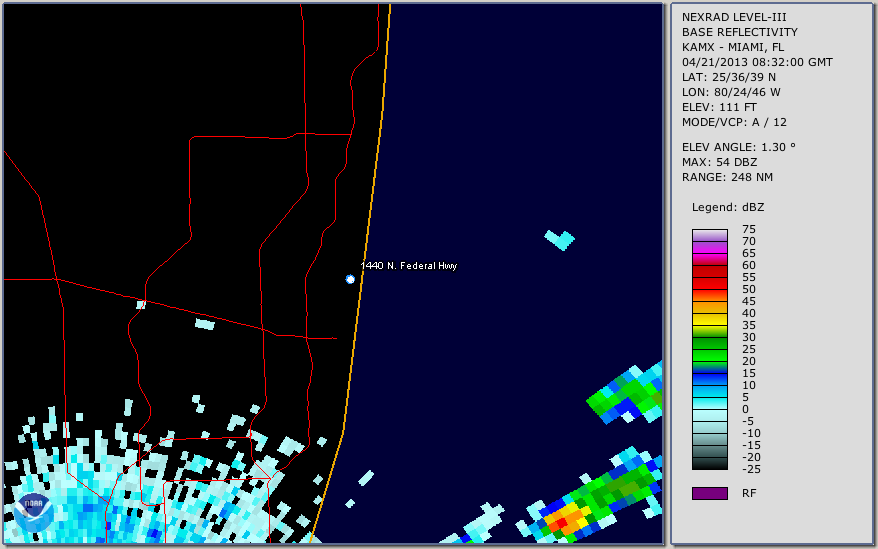The image size is (878, 549).
Task: Click the 'LAT: 25/36/39 N' line
Action: pyautogui.click(x=728, y=77)
